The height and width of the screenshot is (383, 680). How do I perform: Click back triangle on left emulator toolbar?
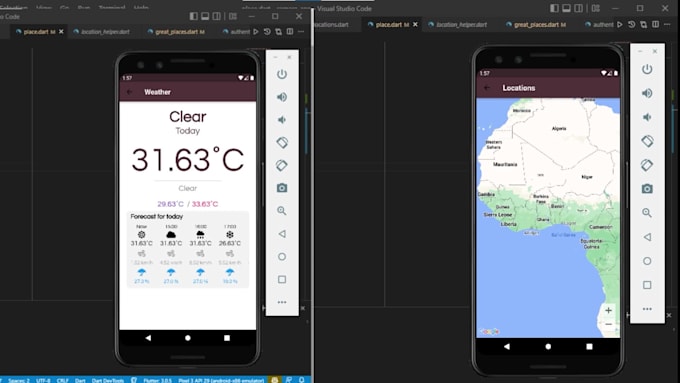pyautogui.click(x=282, y=234)
